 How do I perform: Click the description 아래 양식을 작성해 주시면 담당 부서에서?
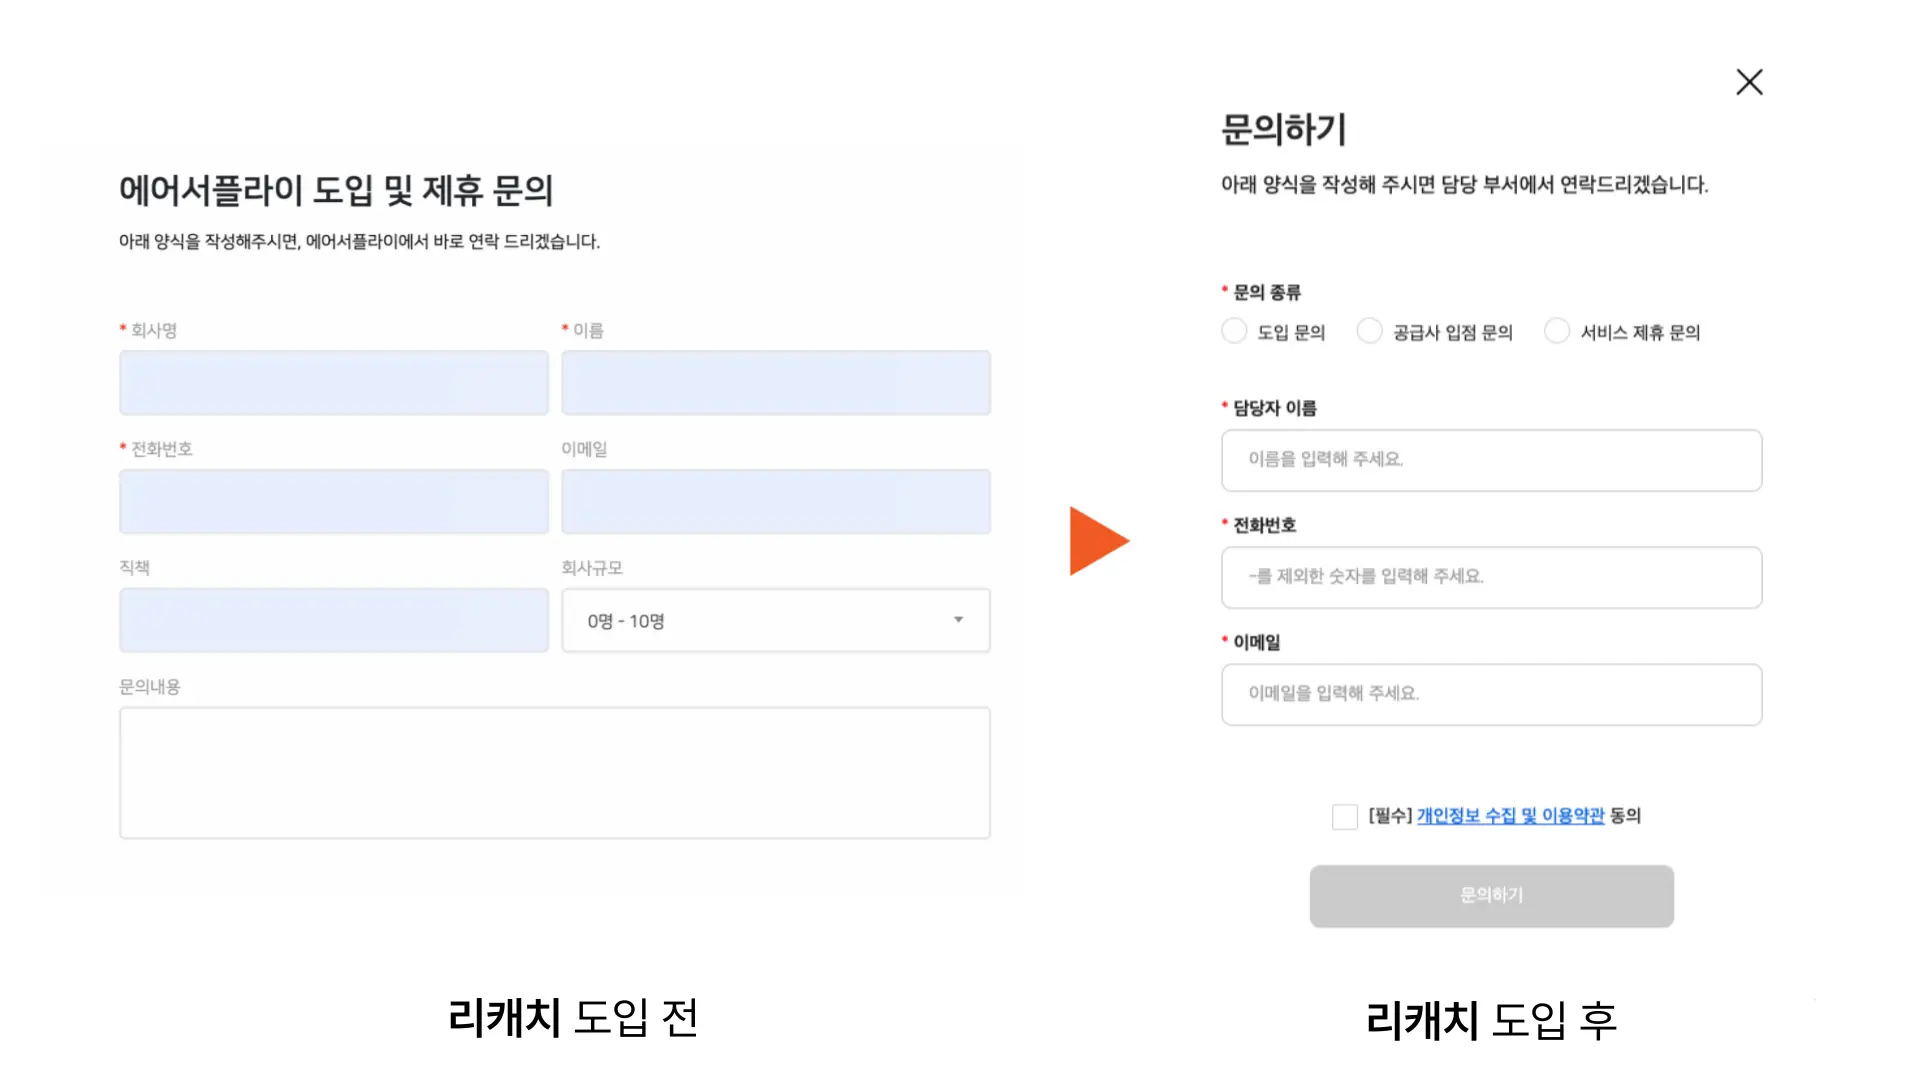click(x=1464, y=185)
